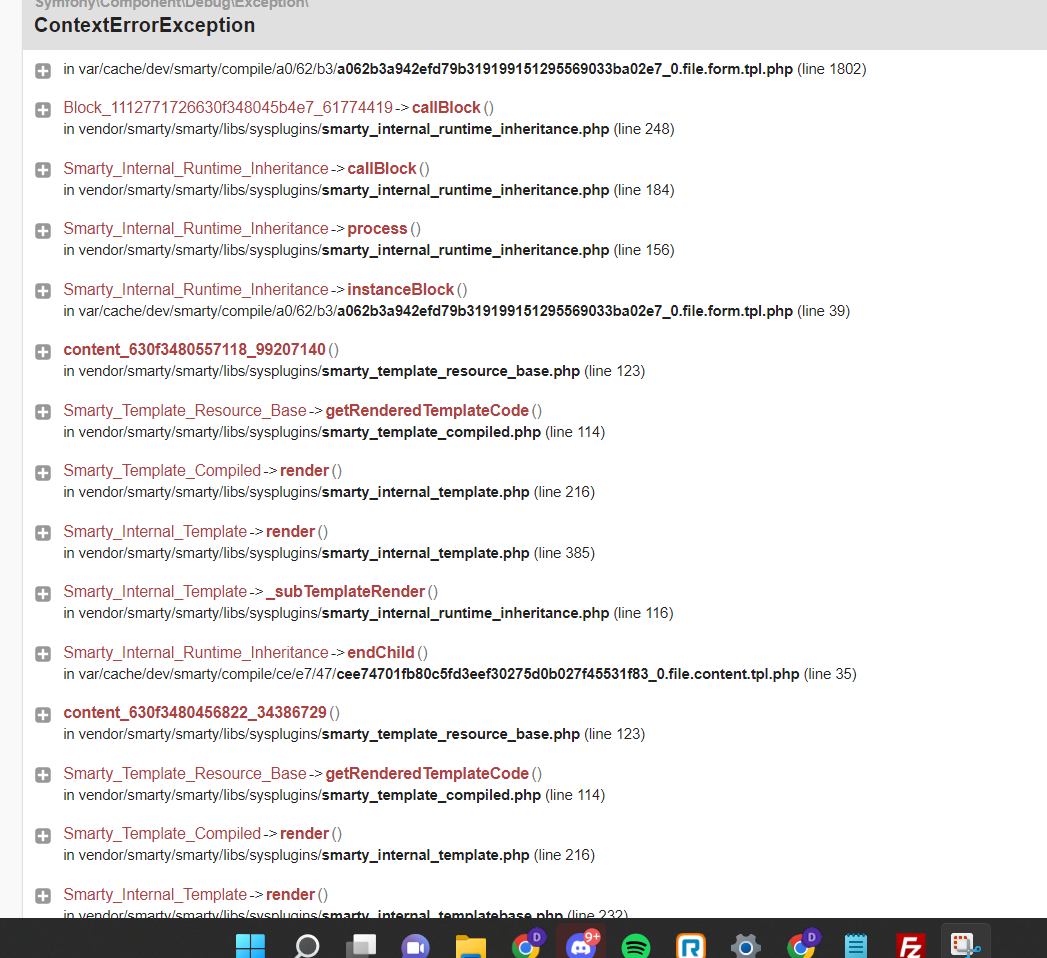Expand the instanceBlock() trace entry
The image size is (1047, 958).
click(43, 291)
